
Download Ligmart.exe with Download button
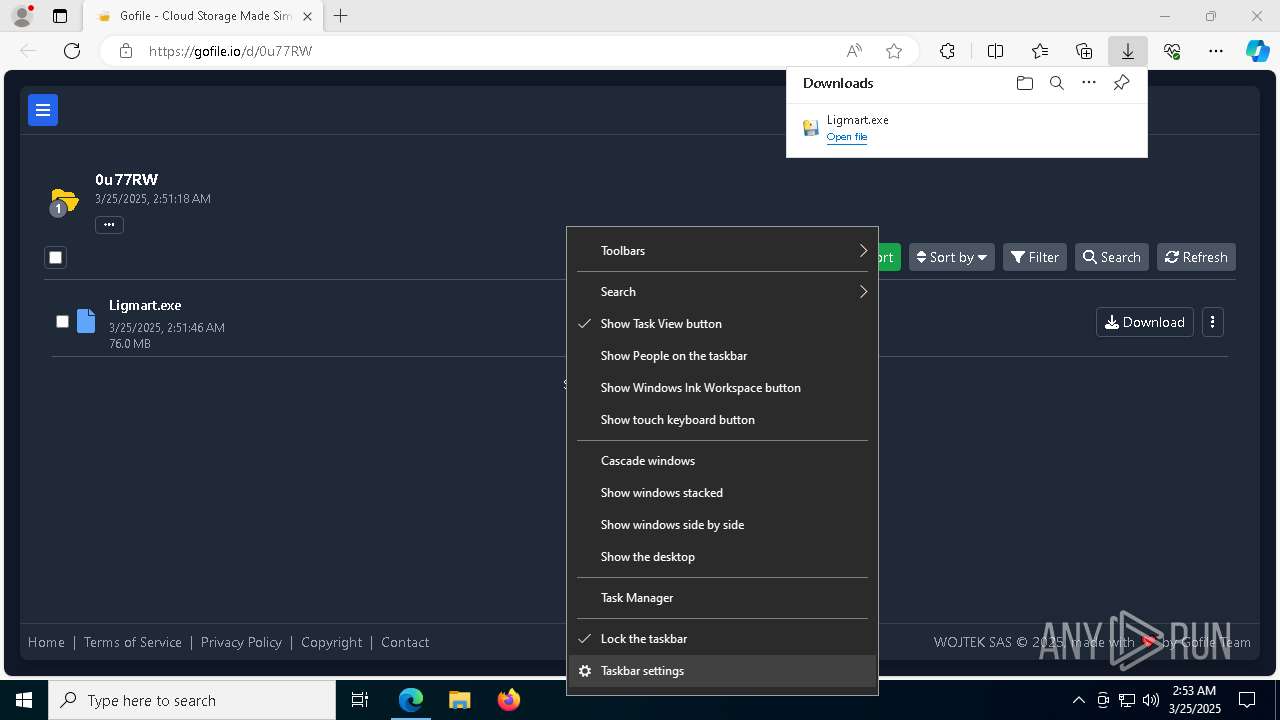(x=1145, y=322)
